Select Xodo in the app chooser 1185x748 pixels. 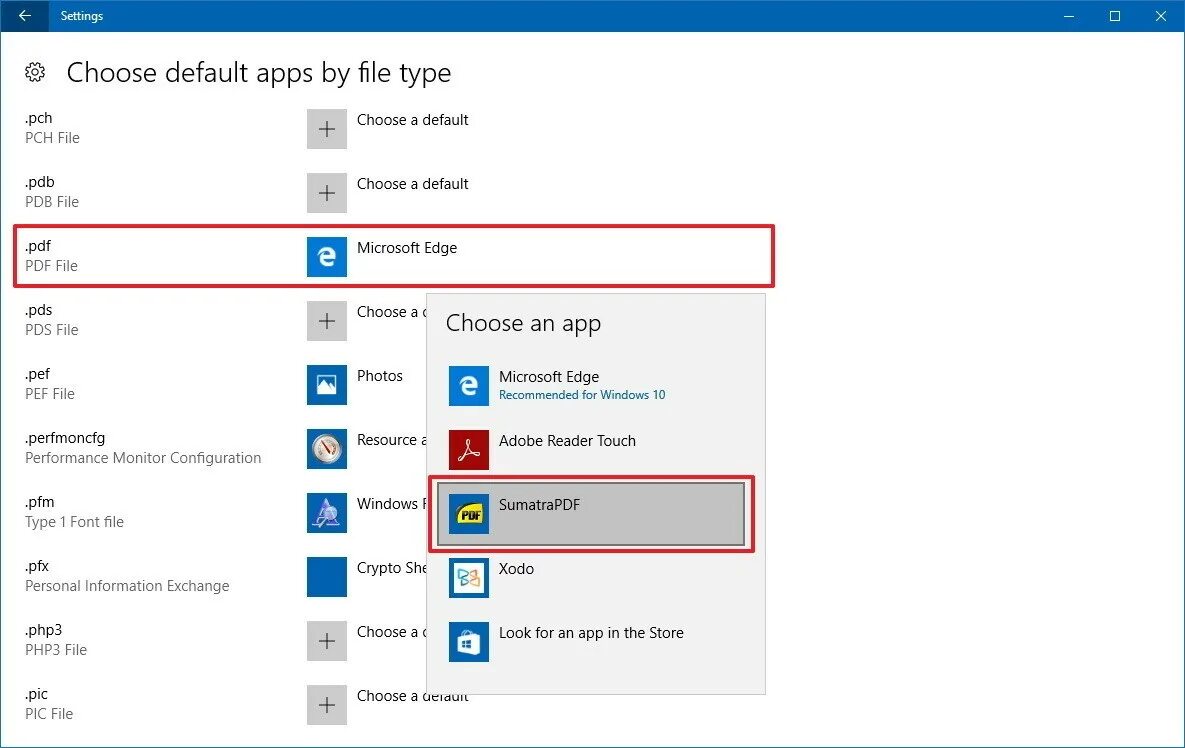[591, 578]
